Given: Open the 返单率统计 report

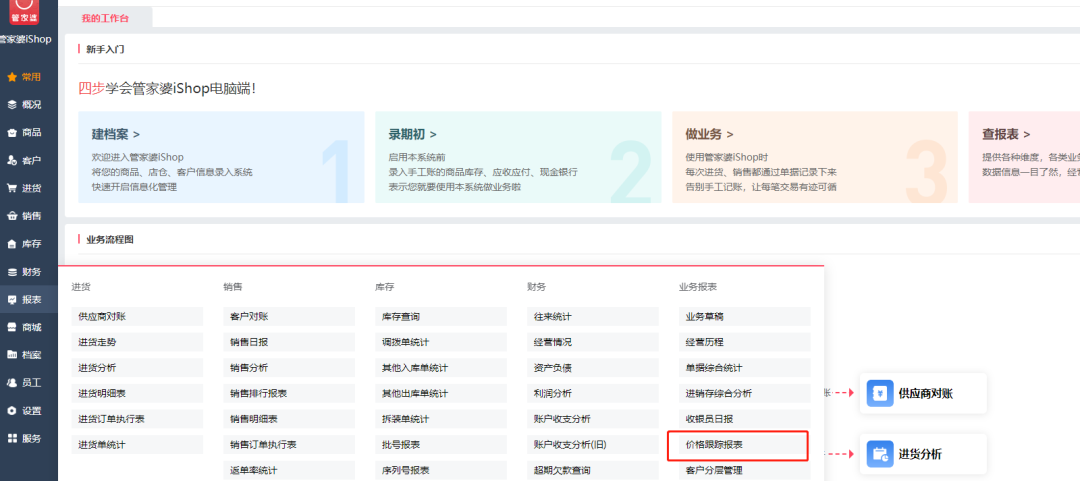Looking at the screenshot, I should click(x=289, y=470).
